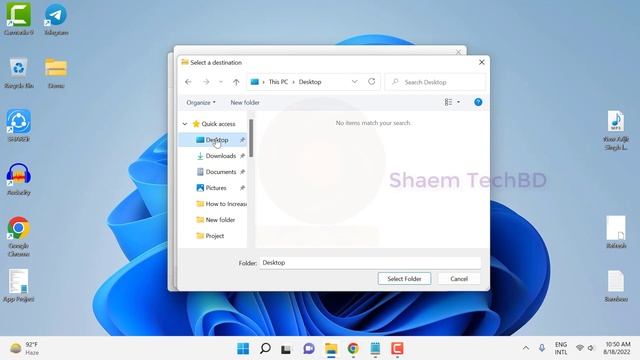Screen dimensions: 640x360
Task: Collapse the Quick access tree node
Action: [185, 124]
